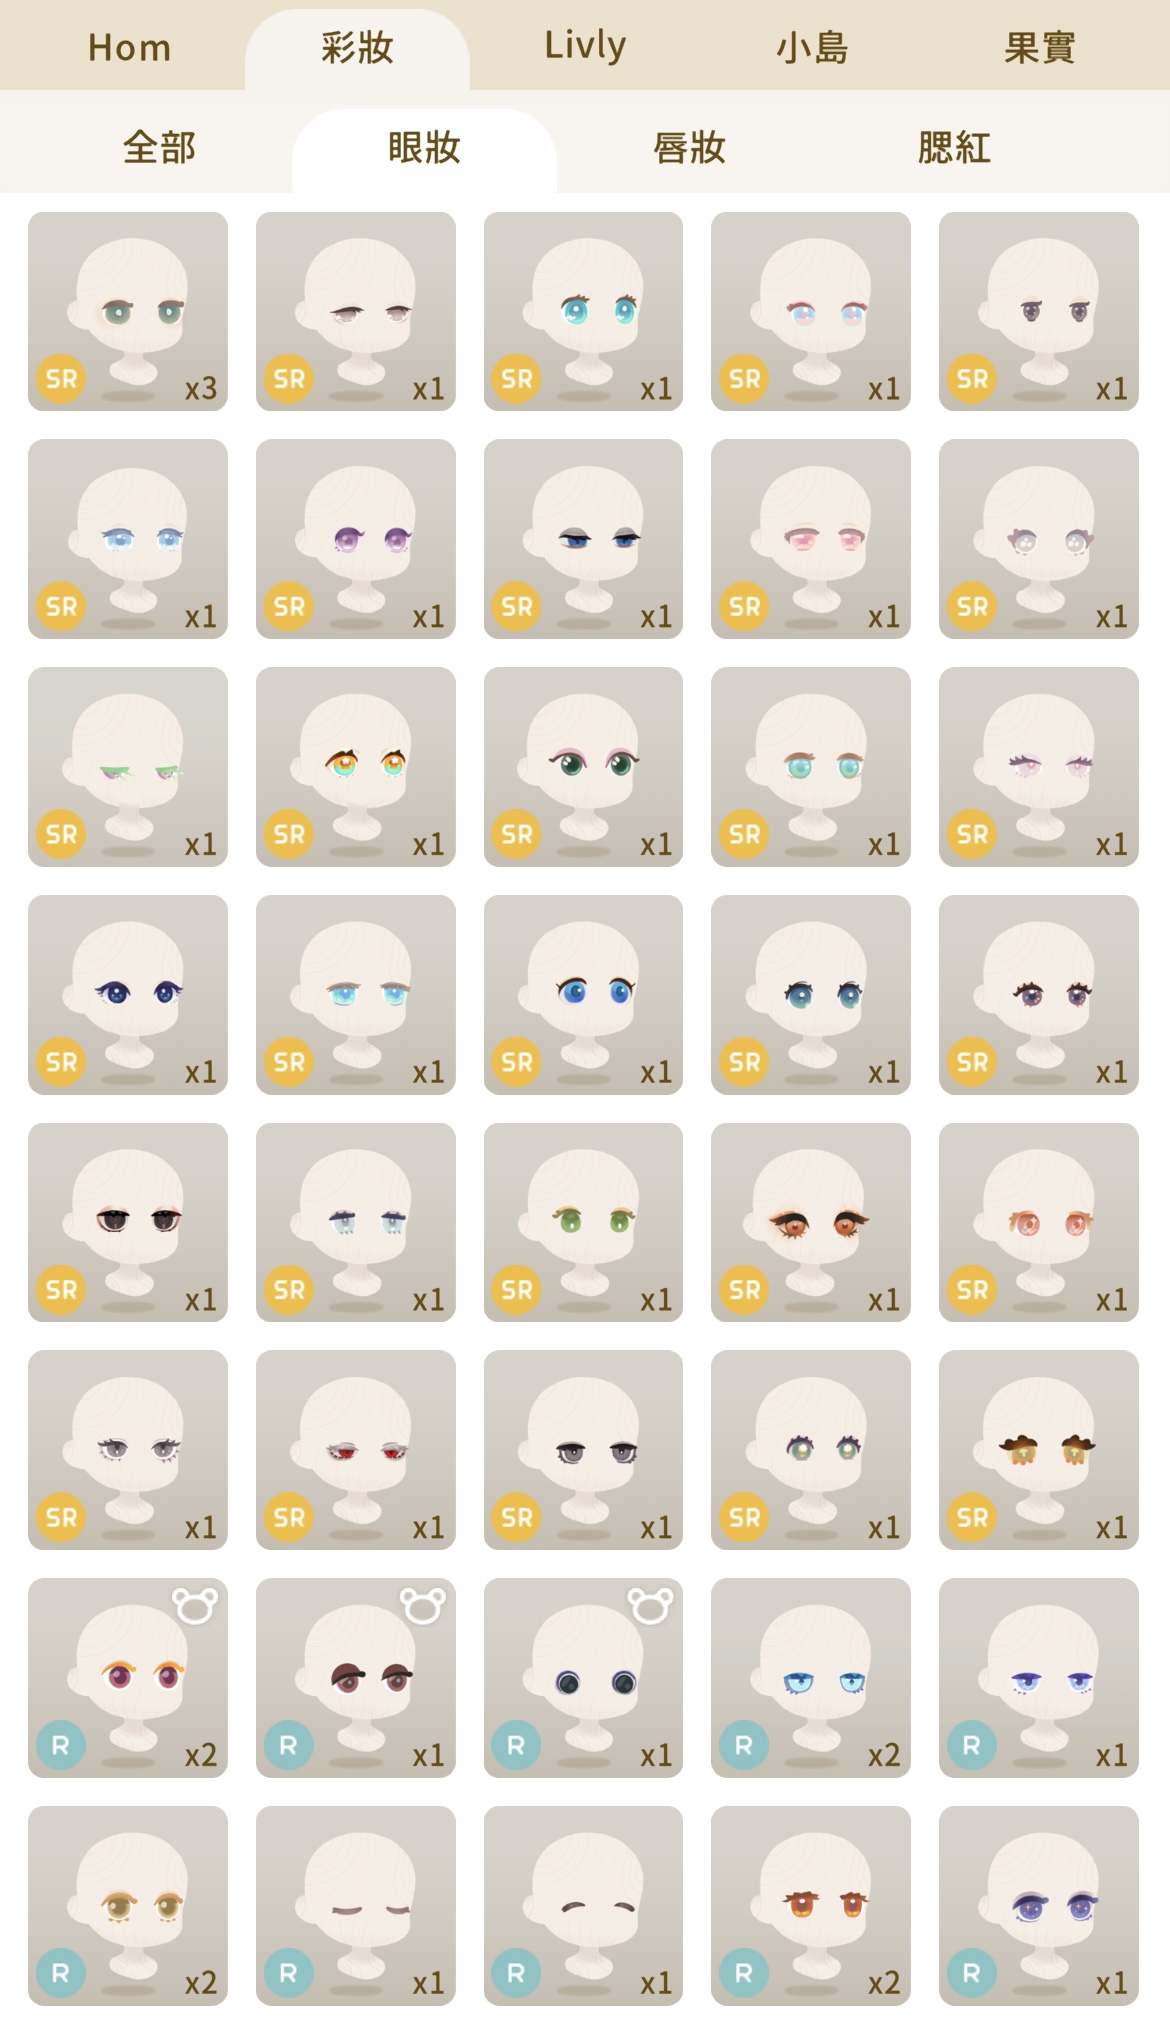Choose the green squinting eyes SR item
The height and width of the screenshot is (2026, 1170).
point(128,767)
